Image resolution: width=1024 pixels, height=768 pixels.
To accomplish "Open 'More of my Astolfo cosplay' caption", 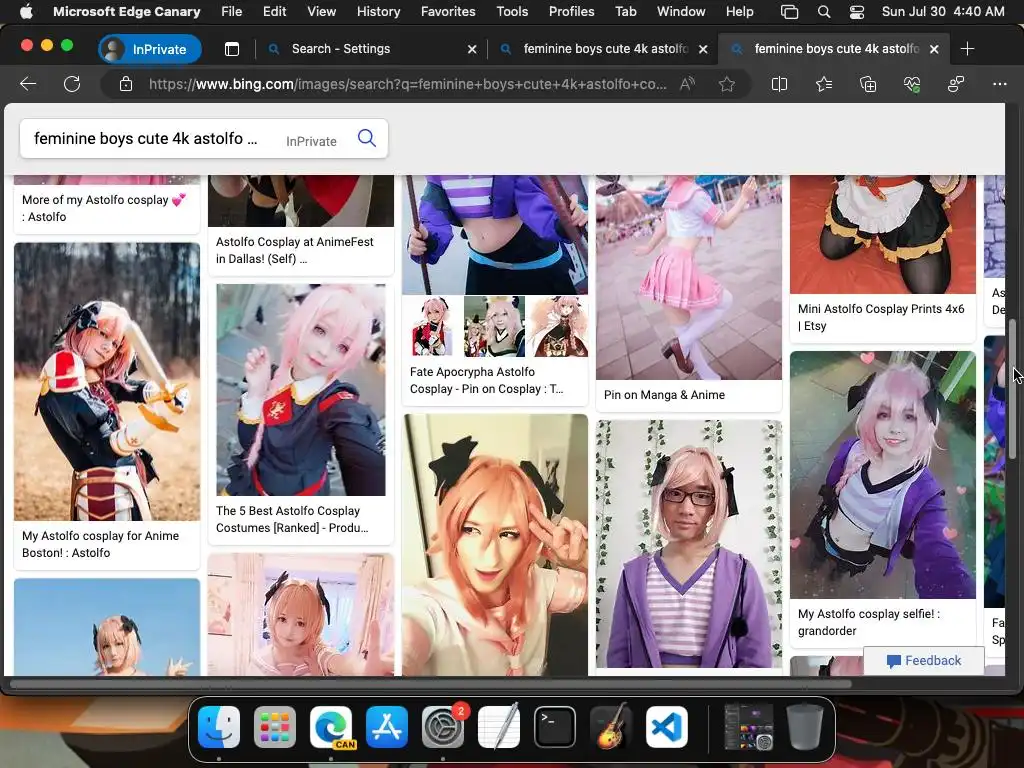I will tap(104, 208).
